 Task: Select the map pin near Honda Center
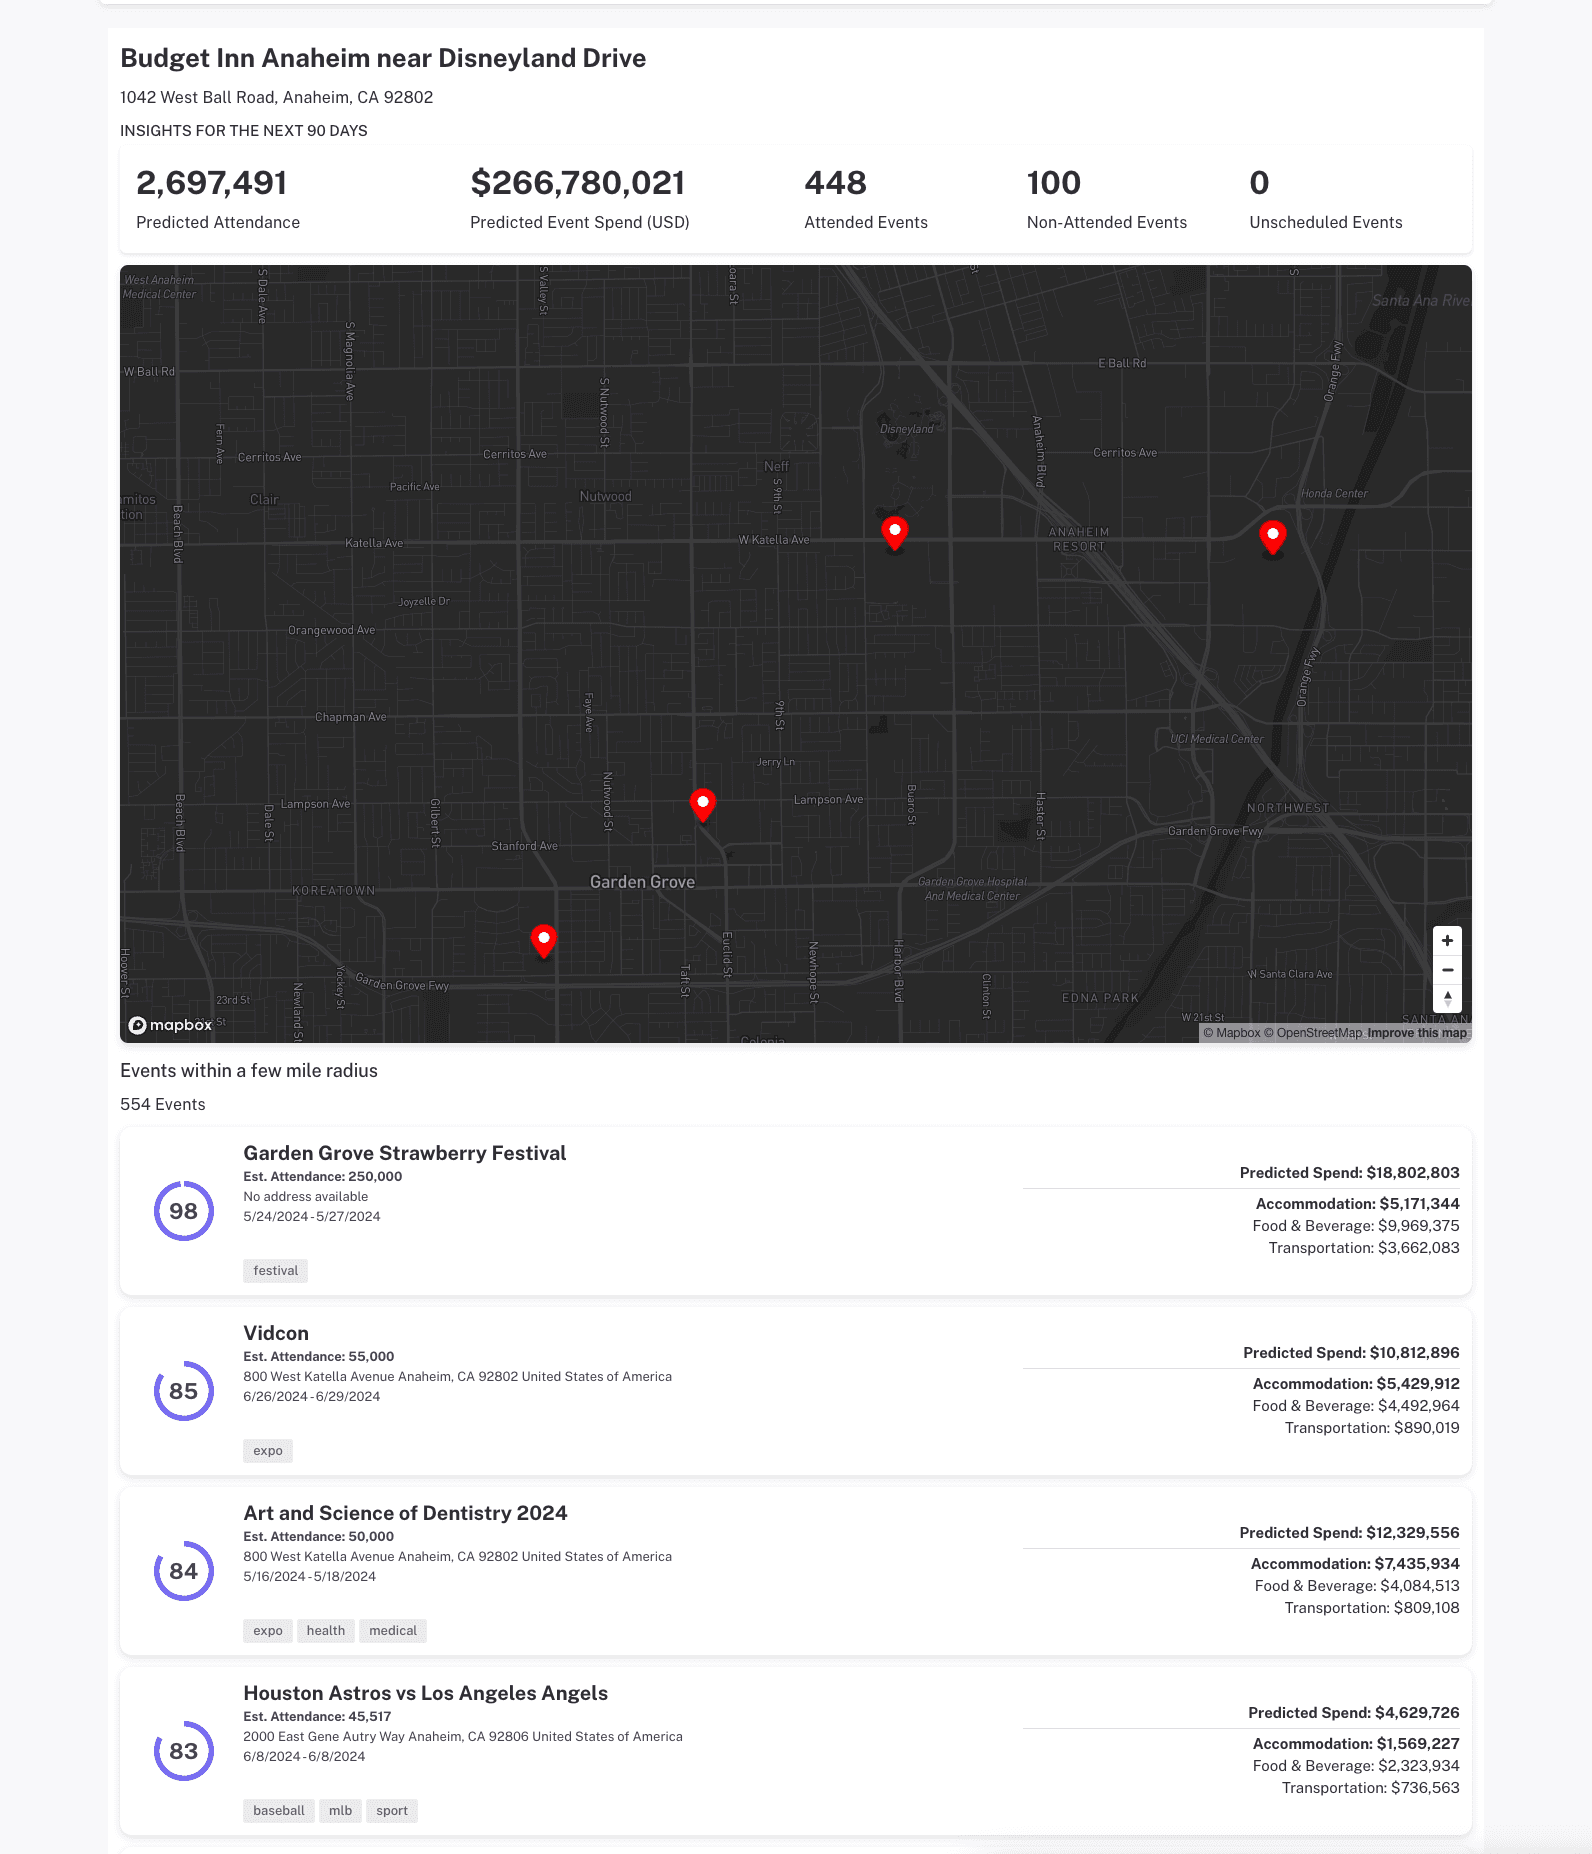[1272, 538]
